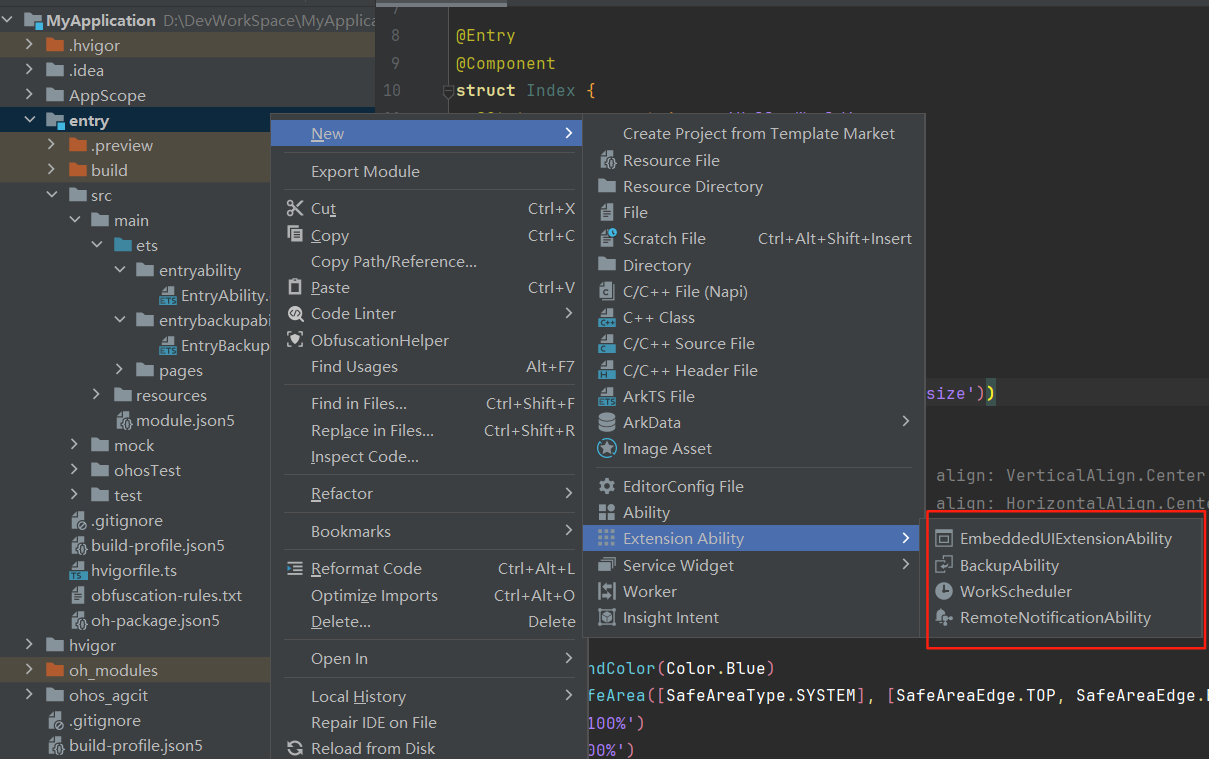Click the ObfuscationHelper icon
The height and width of the screenshot is (759, 1209).
coord(294,340)
